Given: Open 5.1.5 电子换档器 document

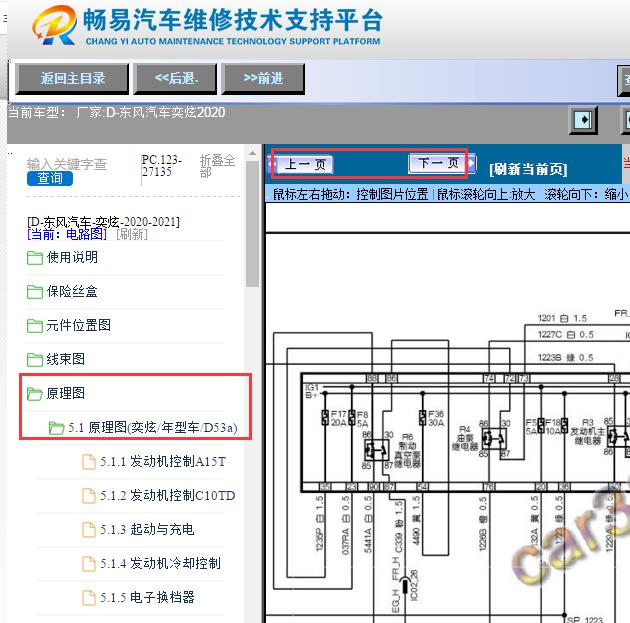Looking at the screenshot, I should point(147,597).
